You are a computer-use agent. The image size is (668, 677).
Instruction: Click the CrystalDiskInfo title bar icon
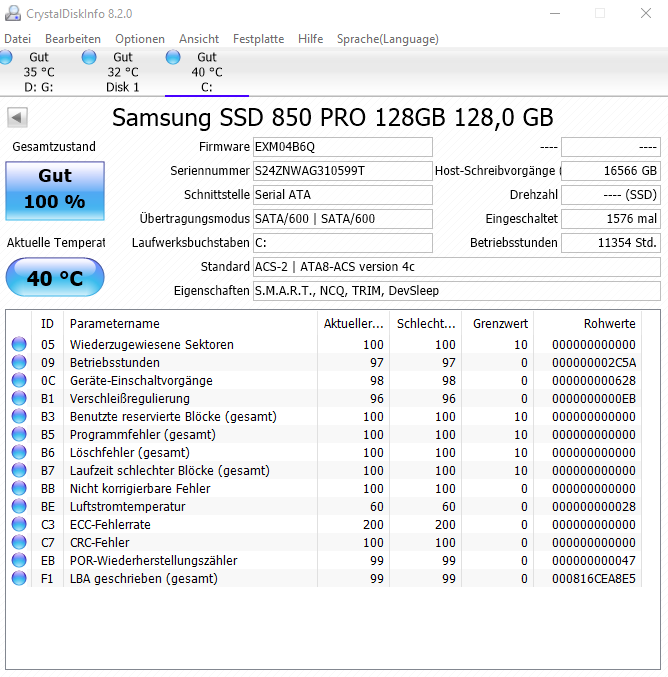tap(13, 13)
